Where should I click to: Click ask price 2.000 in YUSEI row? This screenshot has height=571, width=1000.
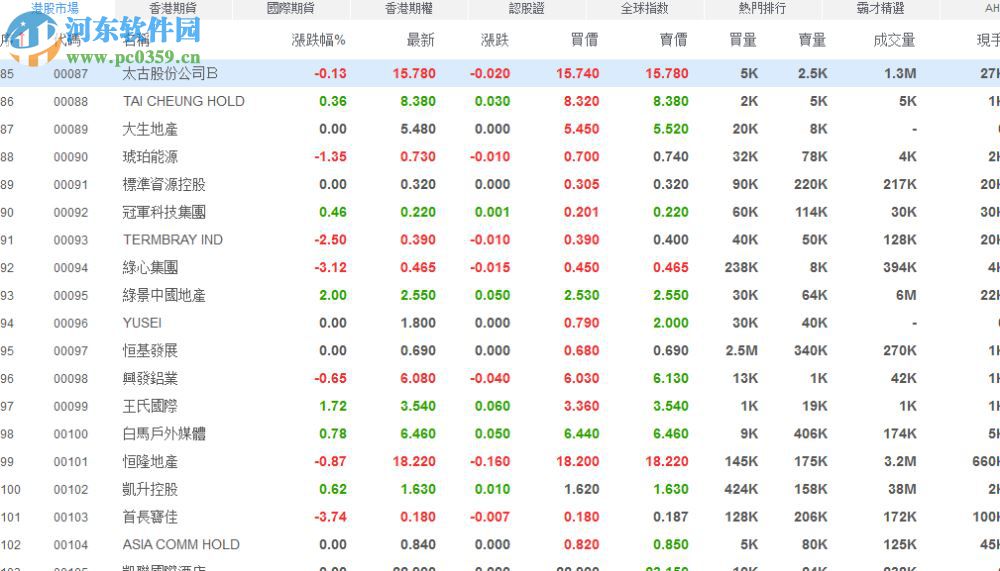pos(670,323)
